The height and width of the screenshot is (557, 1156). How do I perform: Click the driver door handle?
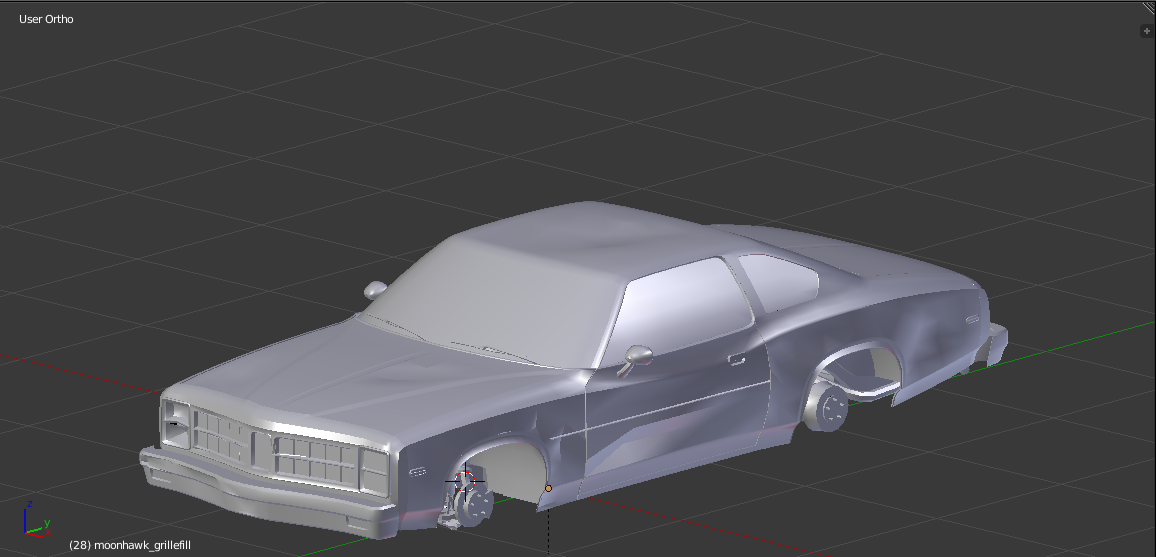tap(736, 359)
